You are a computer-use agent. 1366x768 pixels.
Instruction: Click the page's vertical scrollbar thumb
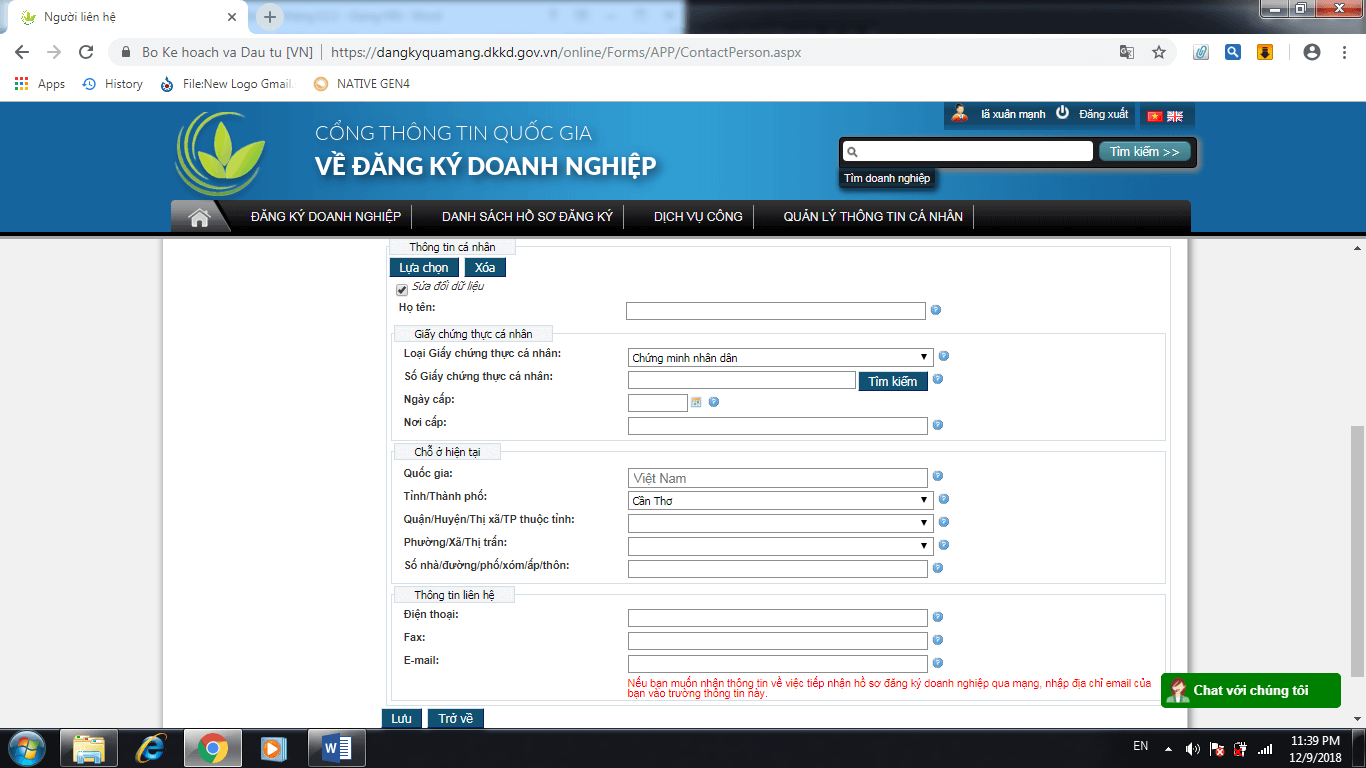coord(1357,550)
